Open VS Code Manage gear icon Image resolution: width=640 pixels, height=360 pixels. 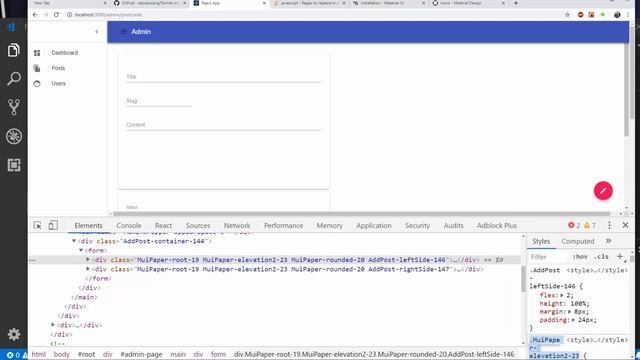[13, 334]
